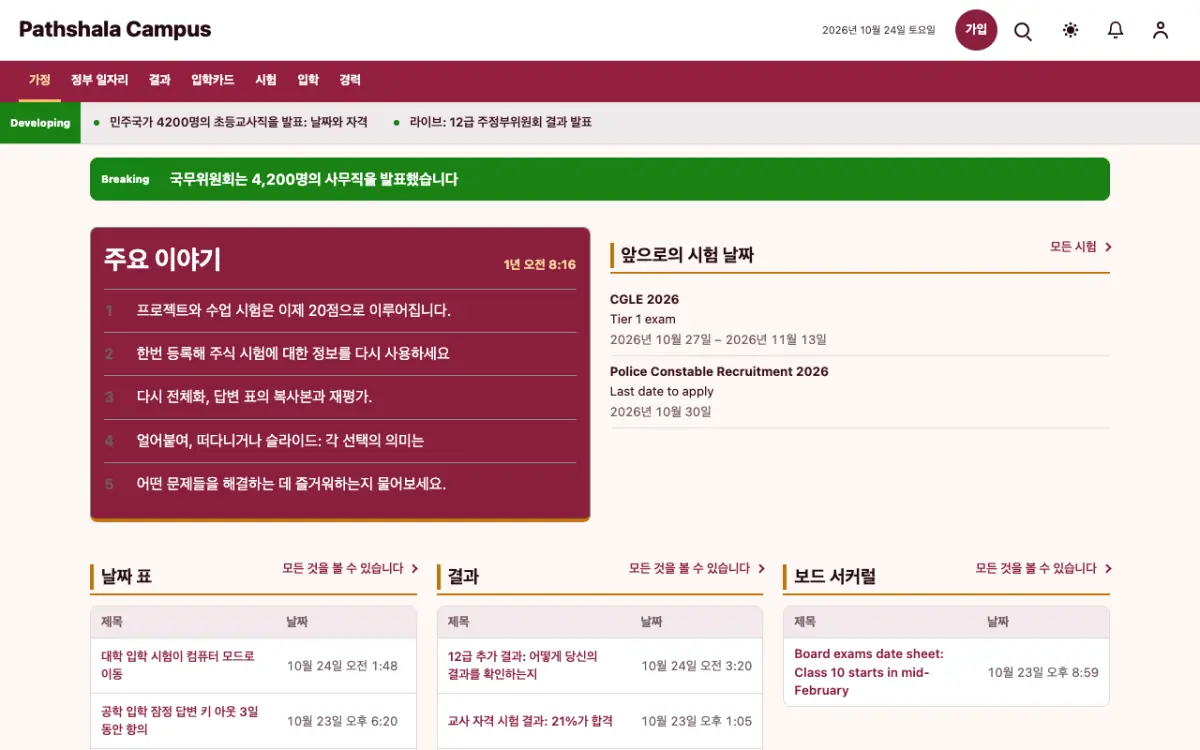This screenshot has height=750, width=1200.
Task: Toggle the light/dark theme sun icon
Action: coord(1071,30)
